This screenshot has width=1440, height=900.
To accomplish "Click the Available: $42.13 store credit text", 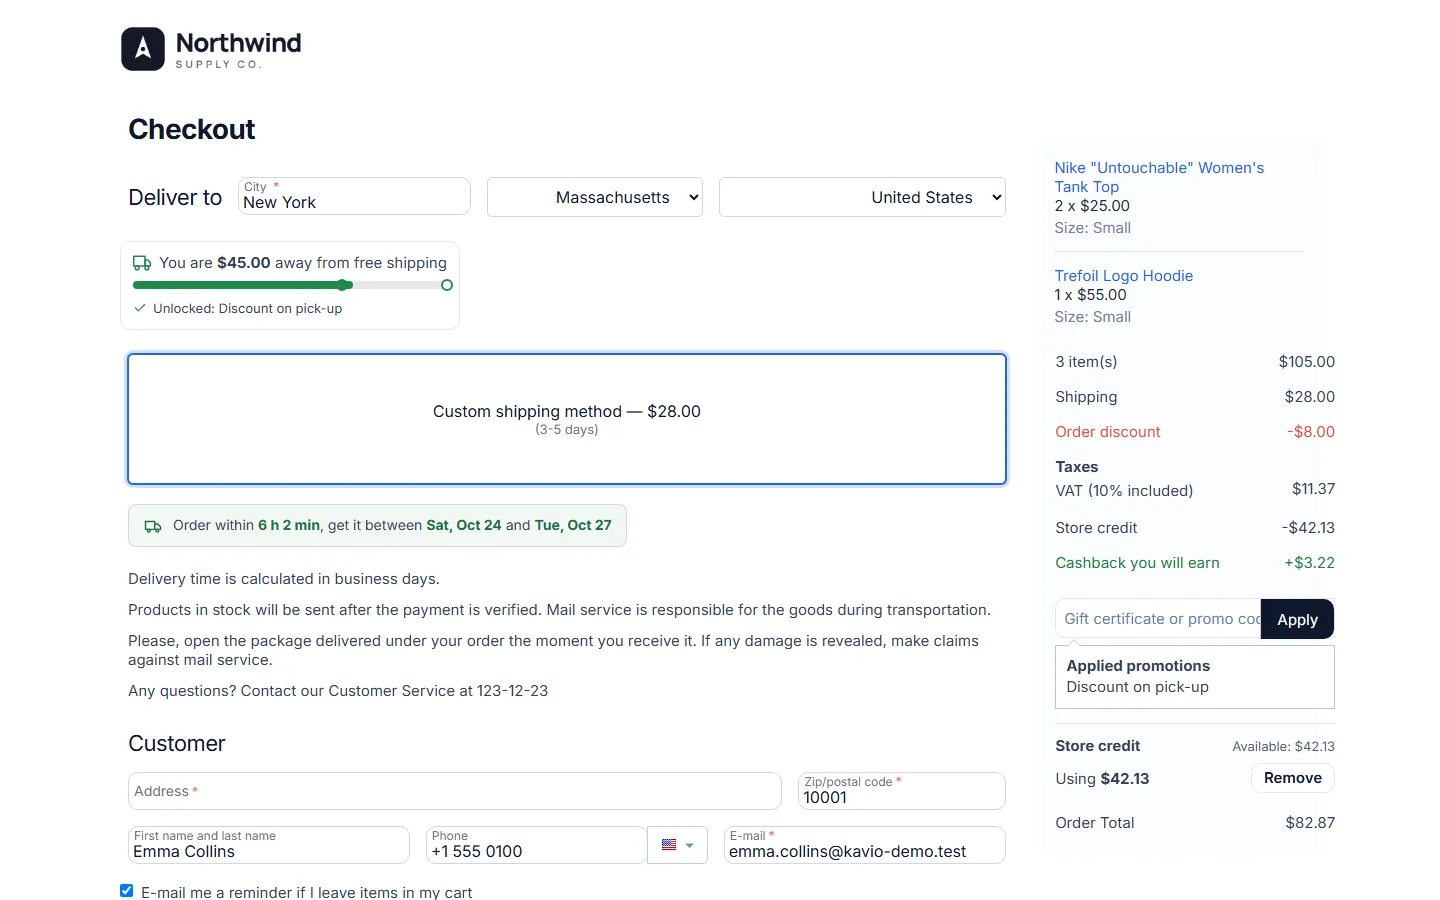I will pyautogui.click(x=1283, y=746).
